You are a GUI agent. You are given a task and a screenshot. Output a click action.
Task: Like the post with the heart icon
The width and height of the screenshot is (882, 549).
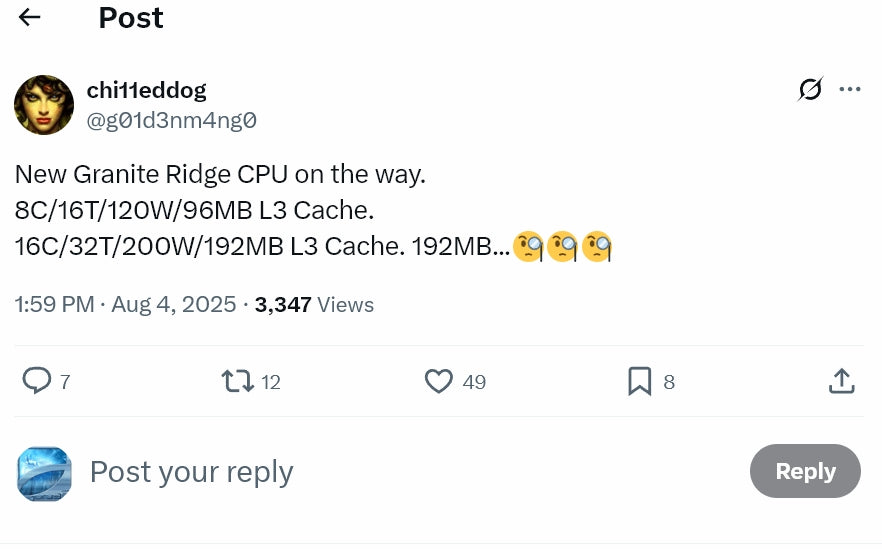(439, 381)
